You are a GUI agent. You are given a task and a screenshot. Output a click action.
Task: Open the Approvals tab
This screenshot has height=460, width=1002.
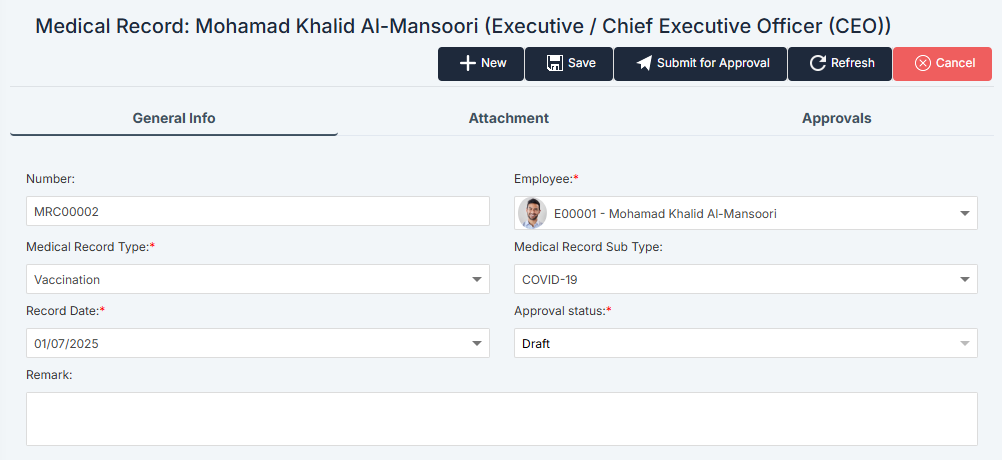coord(836,118)
